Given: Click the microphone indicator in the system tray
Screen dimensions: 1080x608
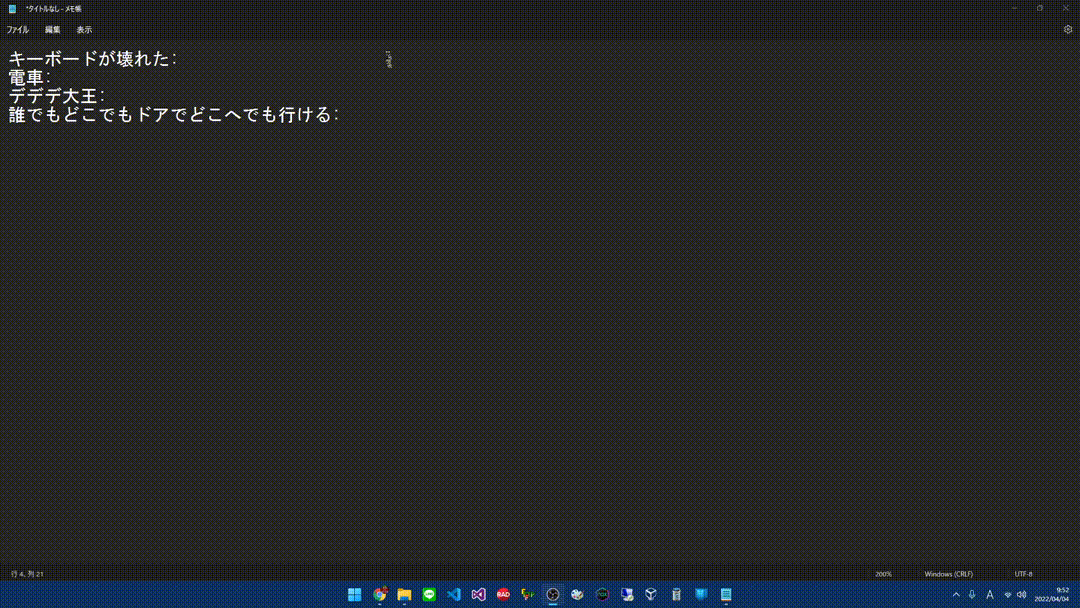Looking at the screenshot, I should click(972, 594).
